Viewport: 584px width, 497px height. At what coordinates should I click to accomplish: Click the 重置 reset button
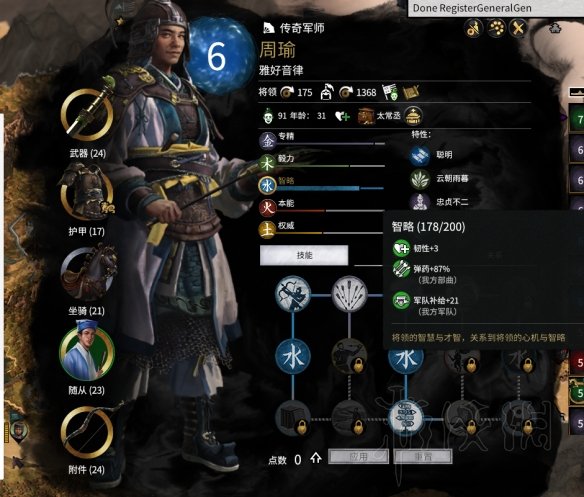(x=423, y=457)
